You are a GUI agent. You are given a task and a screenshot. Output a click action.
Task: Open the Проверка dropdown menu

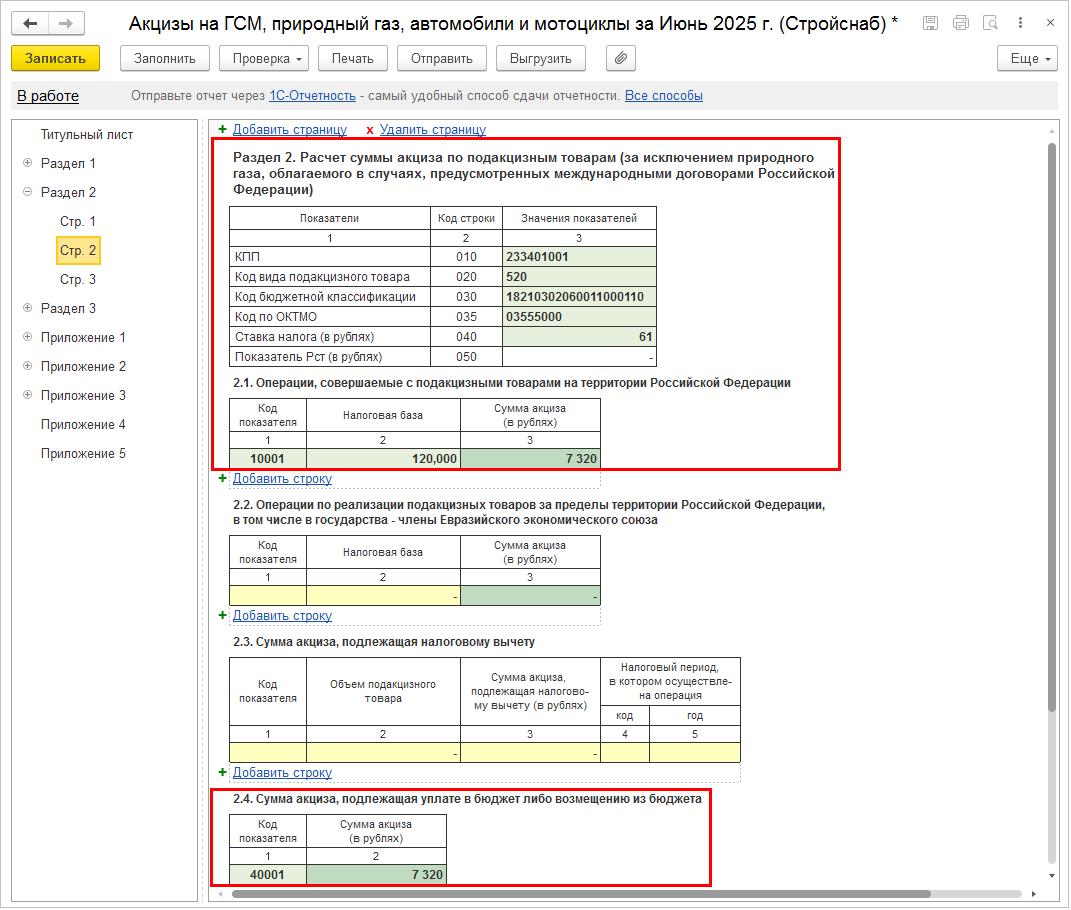click(264, 59)
